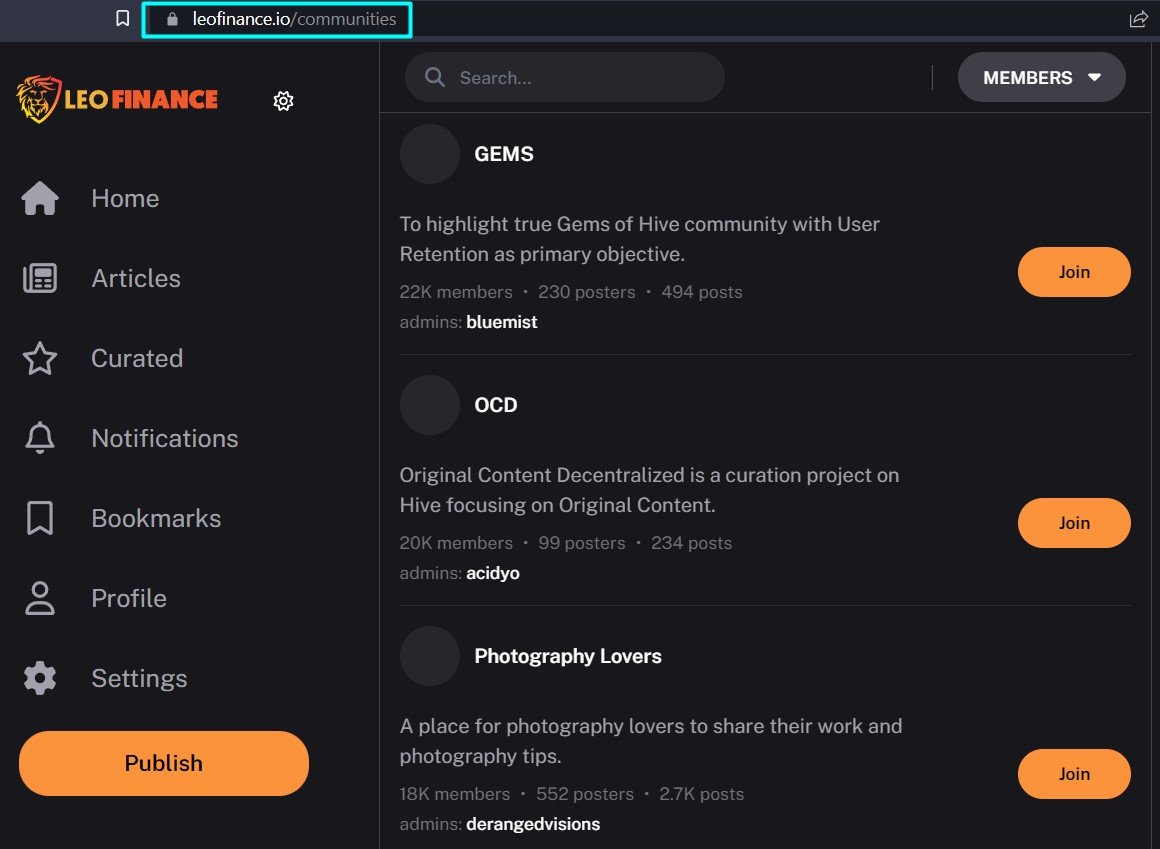This screenshot has height=849, width=1160.
Task: Click the magnifier icon in search box
Action: (x=435, y=78)
